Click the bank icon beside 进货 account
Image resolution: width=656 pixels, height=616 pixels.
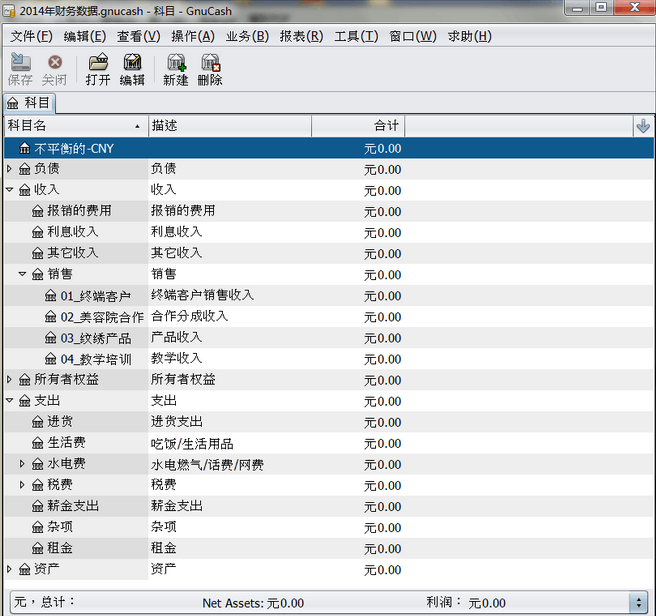38,422
